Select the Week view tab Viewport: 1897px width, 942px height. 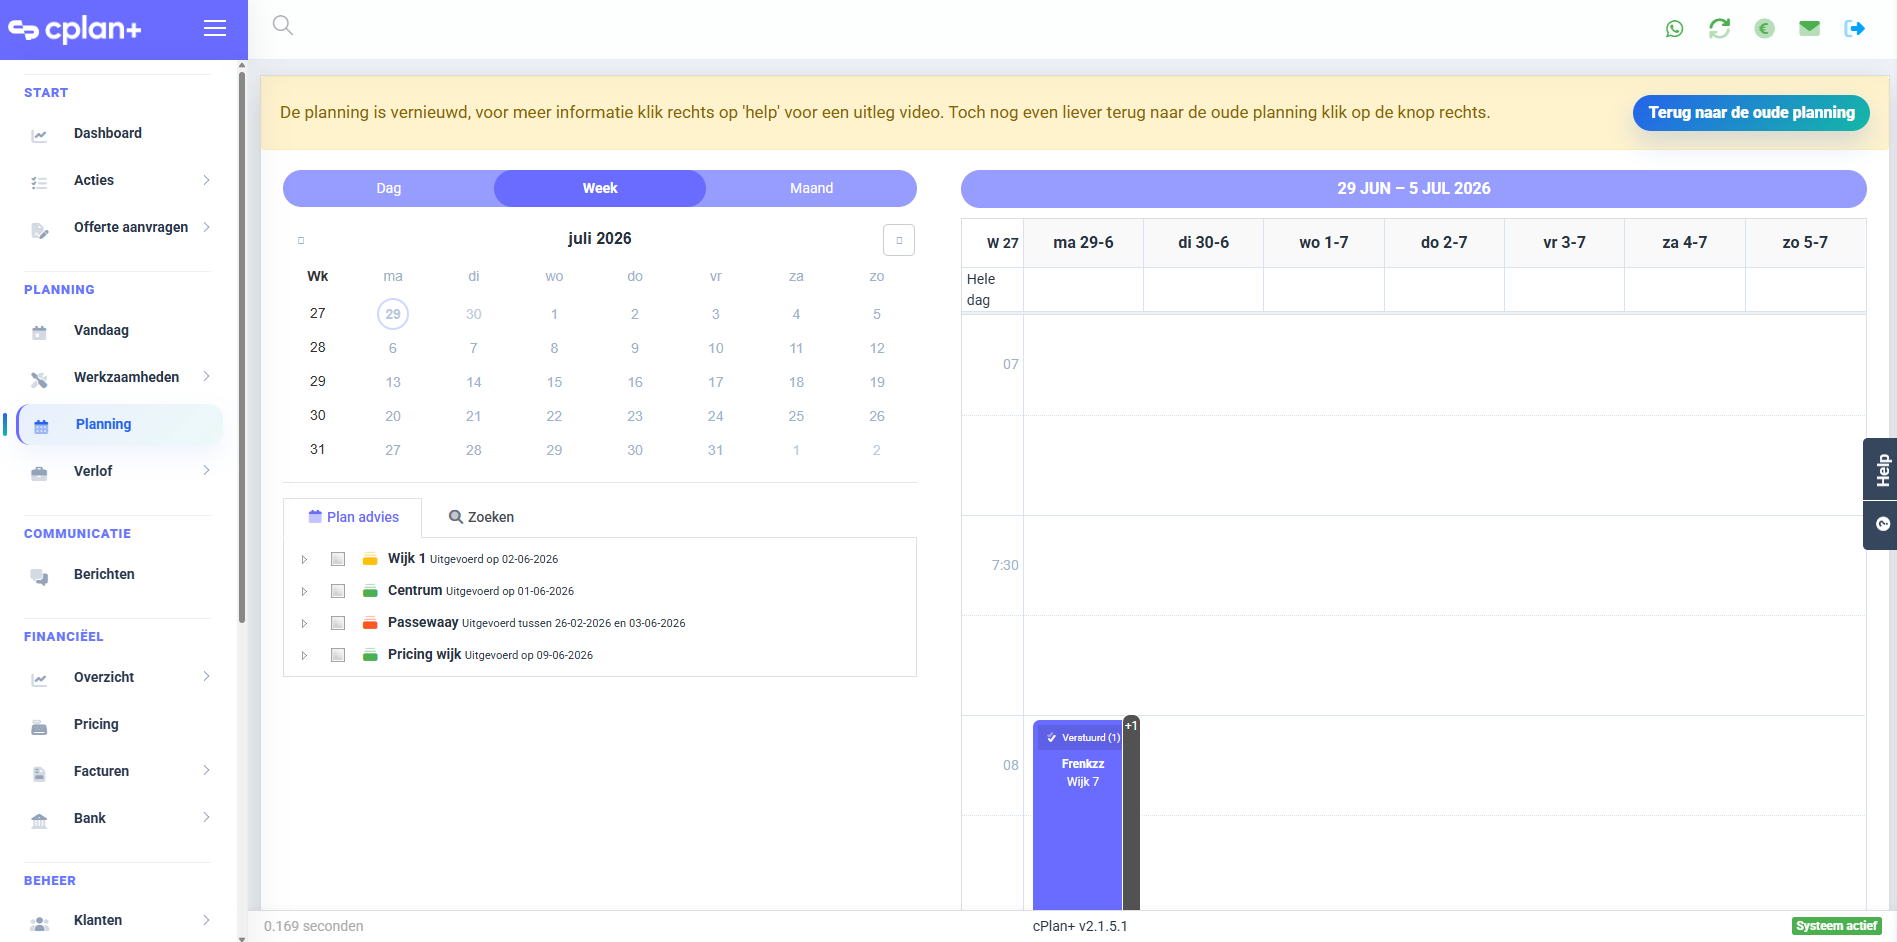coord(600,188)
